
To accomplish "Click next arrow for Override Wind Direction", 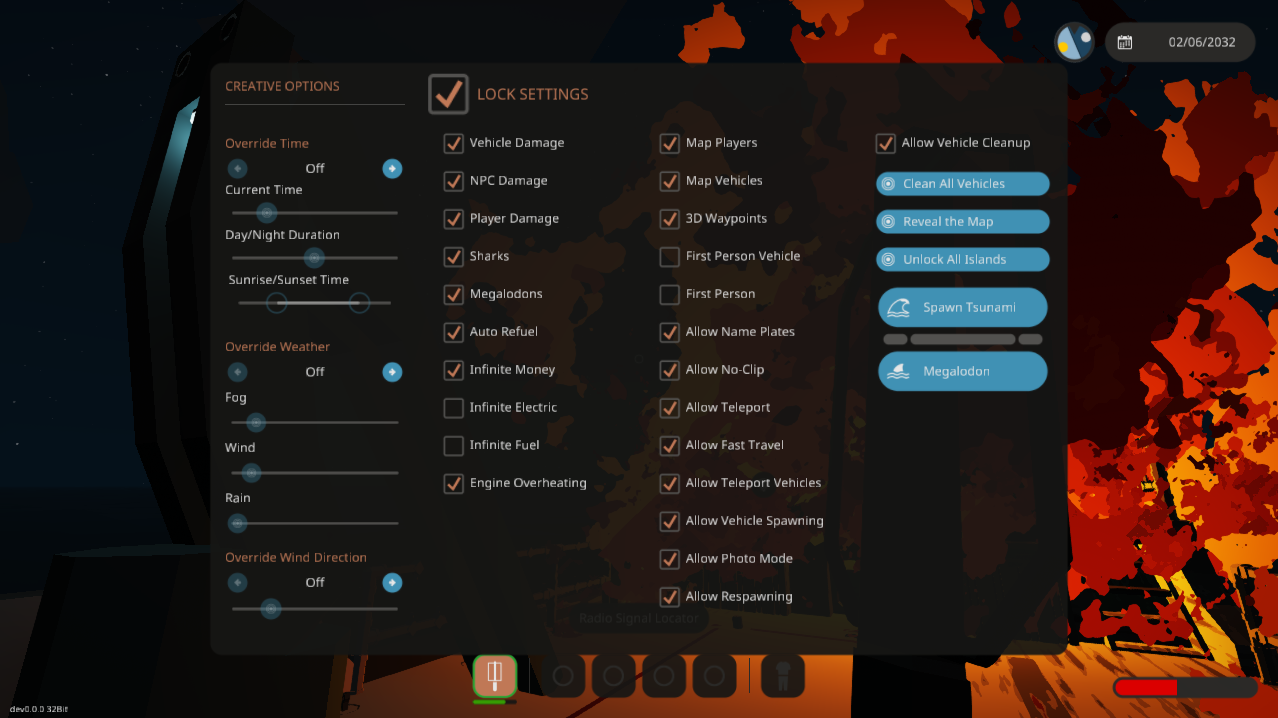I will [393, 582].
